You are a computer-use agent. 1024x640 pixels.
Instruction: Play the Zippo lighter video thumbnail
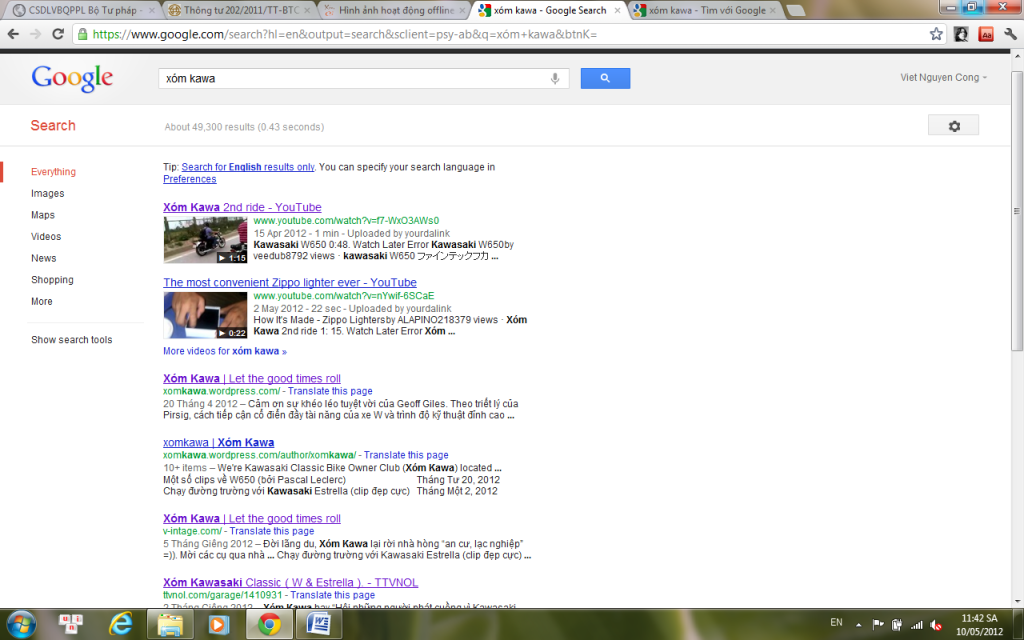coord(205,315)
